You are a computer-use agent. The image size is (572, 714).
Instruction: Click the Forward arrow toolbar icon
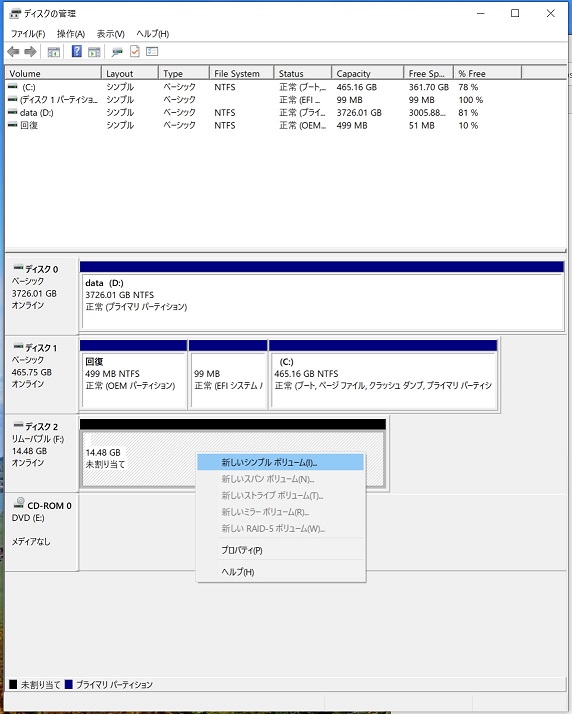(30, 52)
